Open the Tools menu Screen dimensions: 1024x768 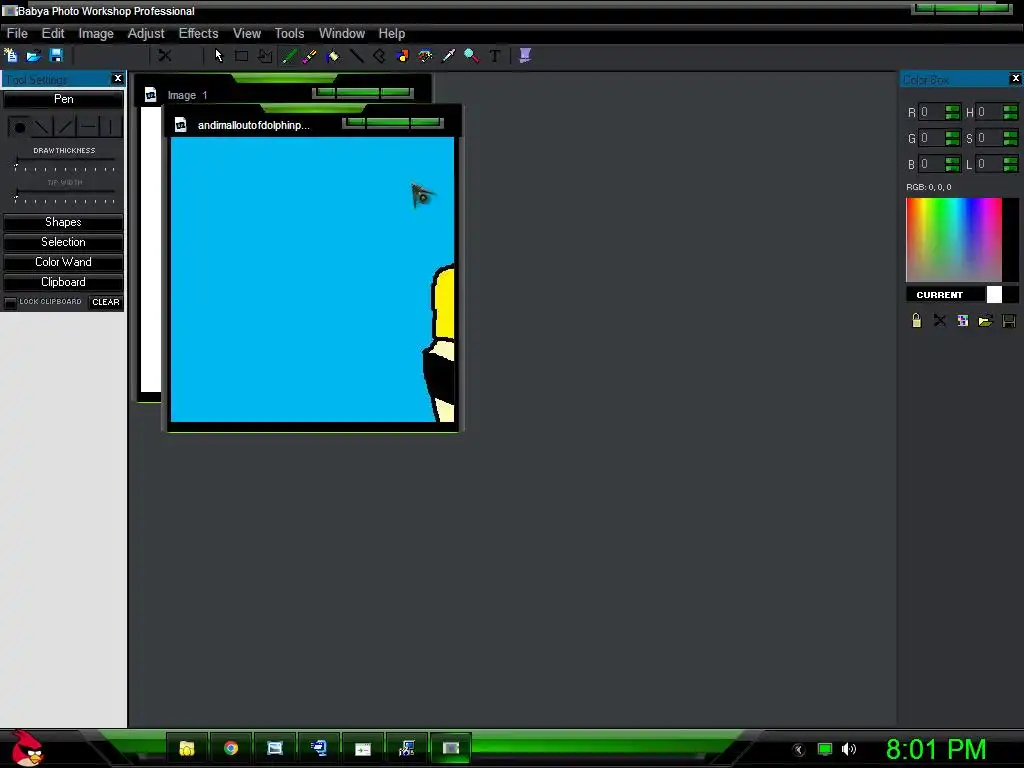289,33
